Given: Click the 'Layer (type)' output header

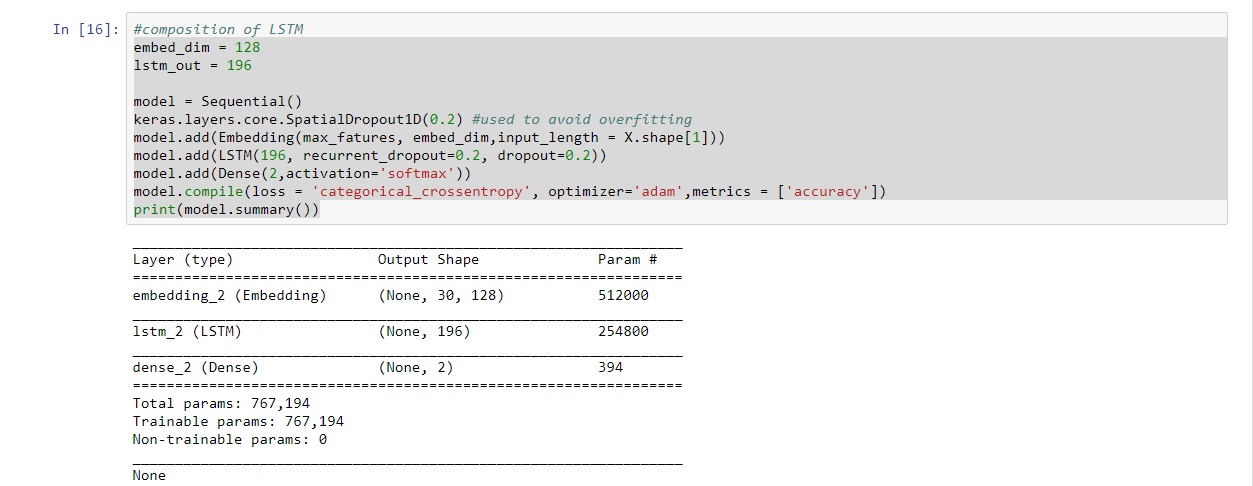Looking at the screenshot, I should 183,259.
